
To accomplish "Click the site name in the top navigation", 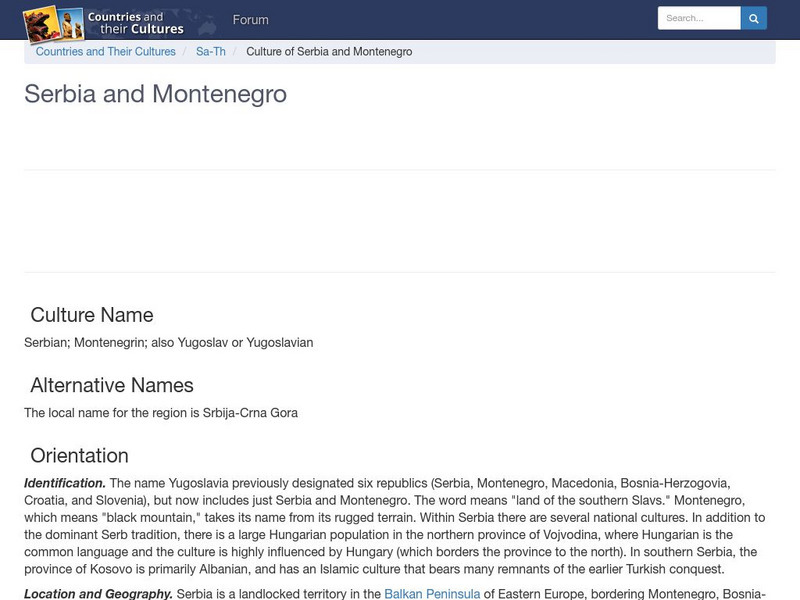I will pos(136,19).
